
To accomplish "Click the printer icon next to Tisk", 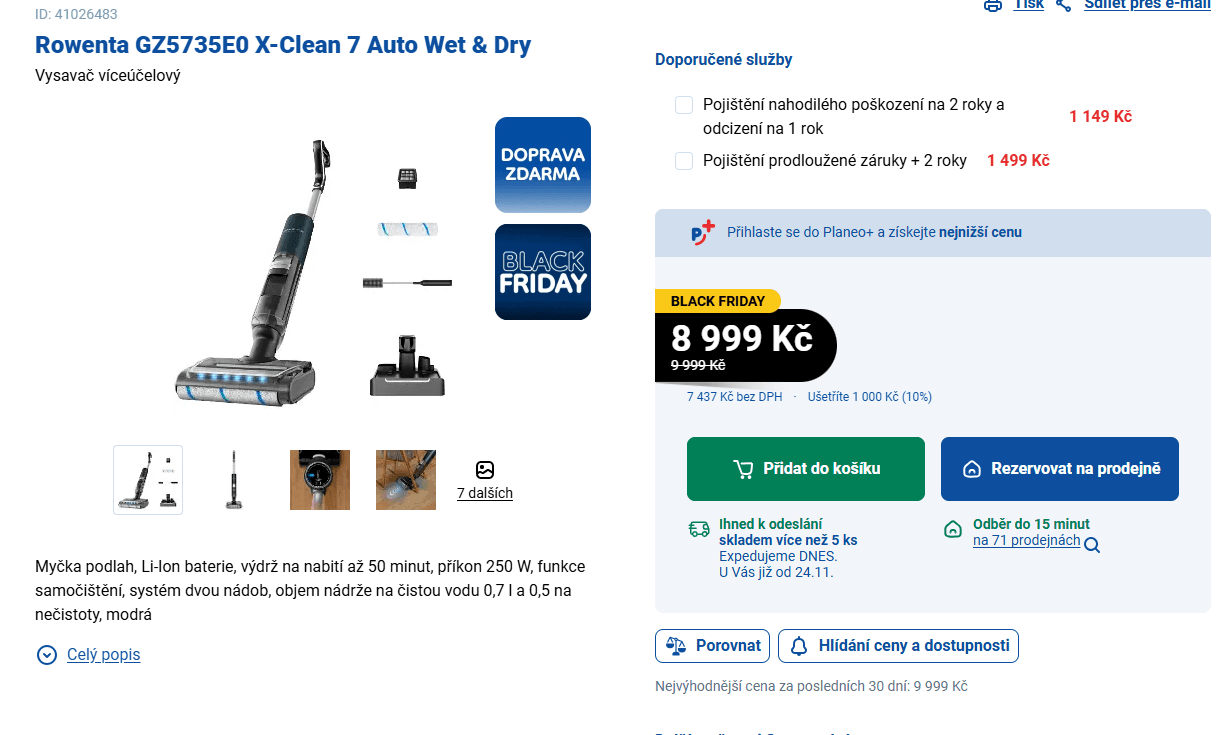I will click(x=992, y=5).
